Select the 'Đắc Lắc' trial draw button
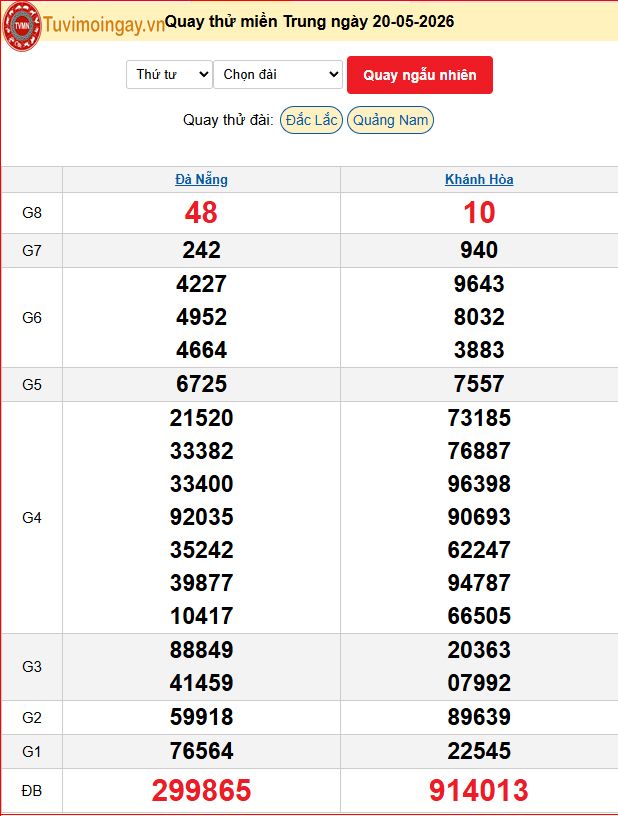The width and height of the screenshot is (618, 816). coord(311,120)
